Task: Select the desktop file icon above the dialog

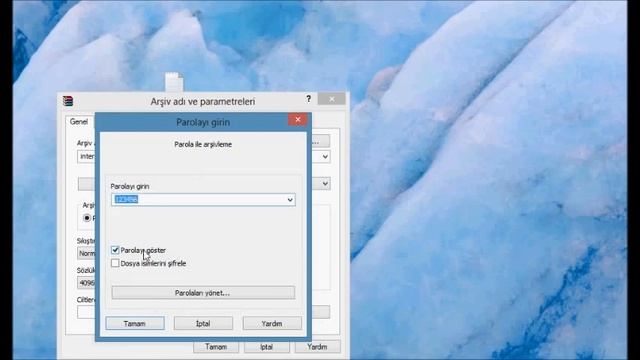Action: click(x=174, y=82)
